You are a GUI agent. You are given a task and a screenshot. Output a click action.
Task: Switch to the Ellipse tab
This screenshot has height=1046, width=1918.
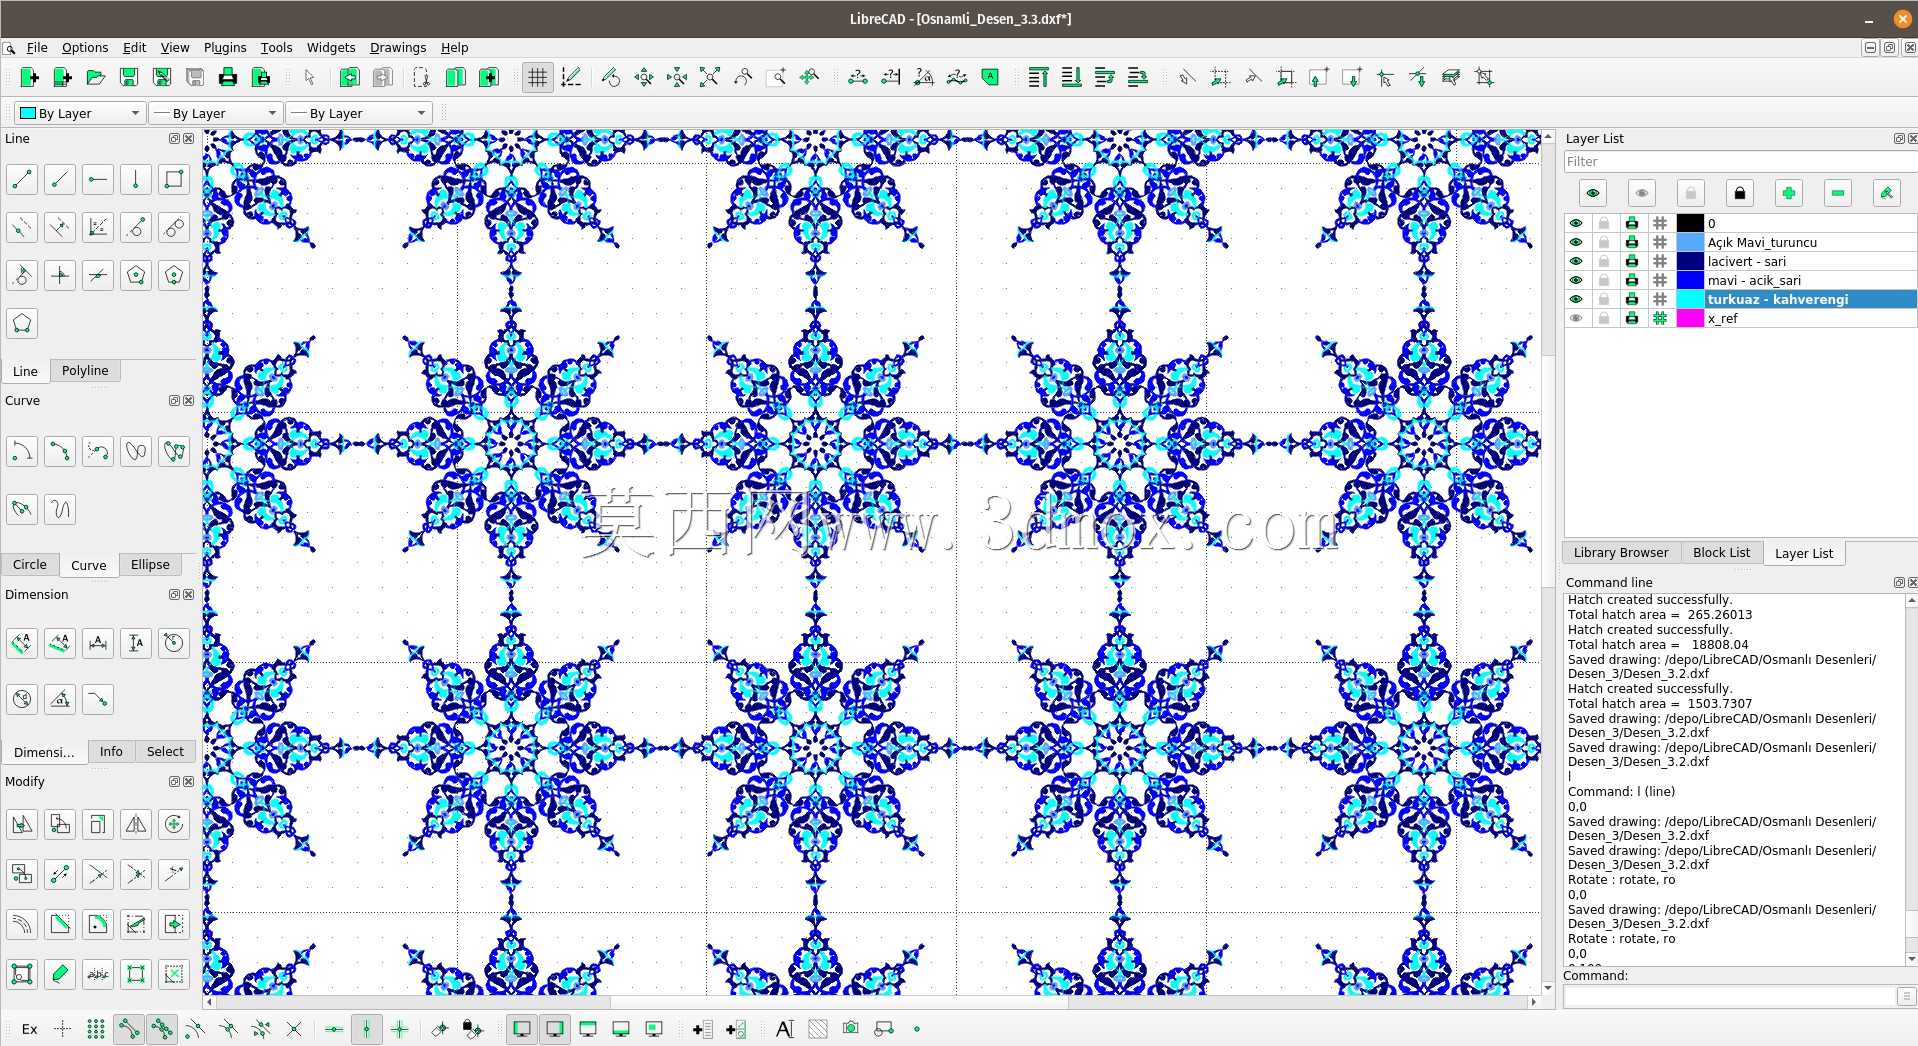click(x=150, y=564)
